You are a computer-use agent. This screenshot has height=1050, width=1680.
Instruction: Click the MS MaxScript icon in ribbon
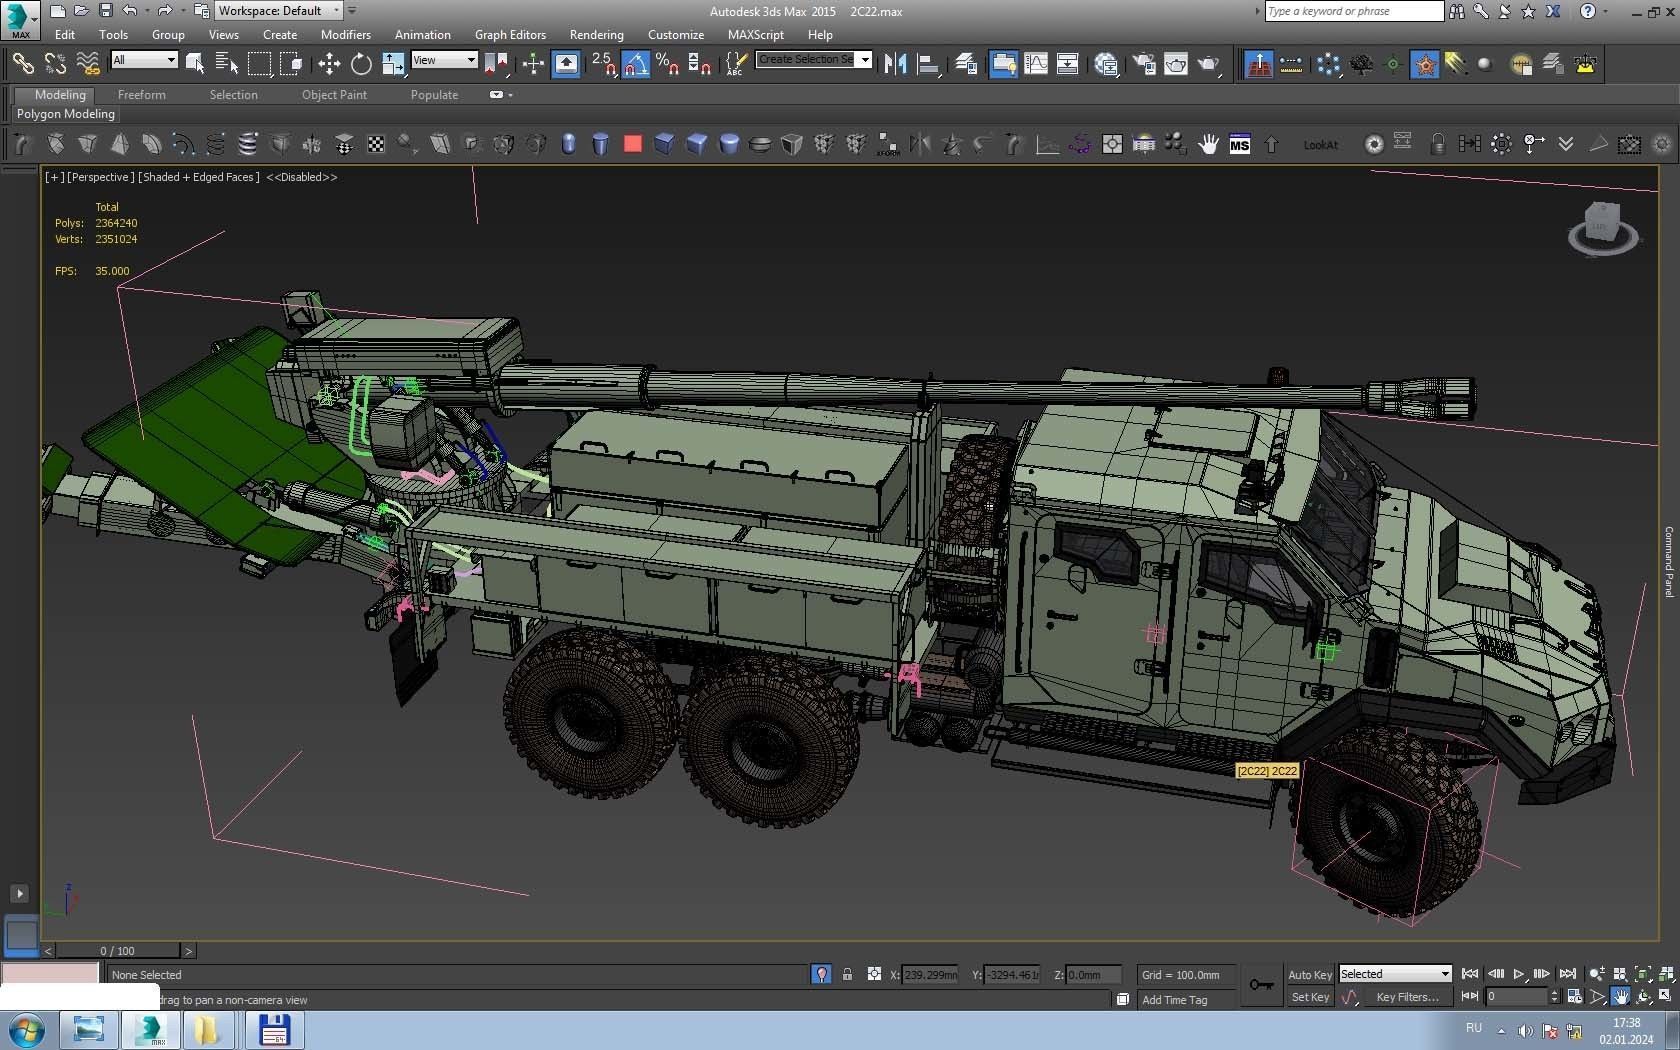coord(1239,144)
